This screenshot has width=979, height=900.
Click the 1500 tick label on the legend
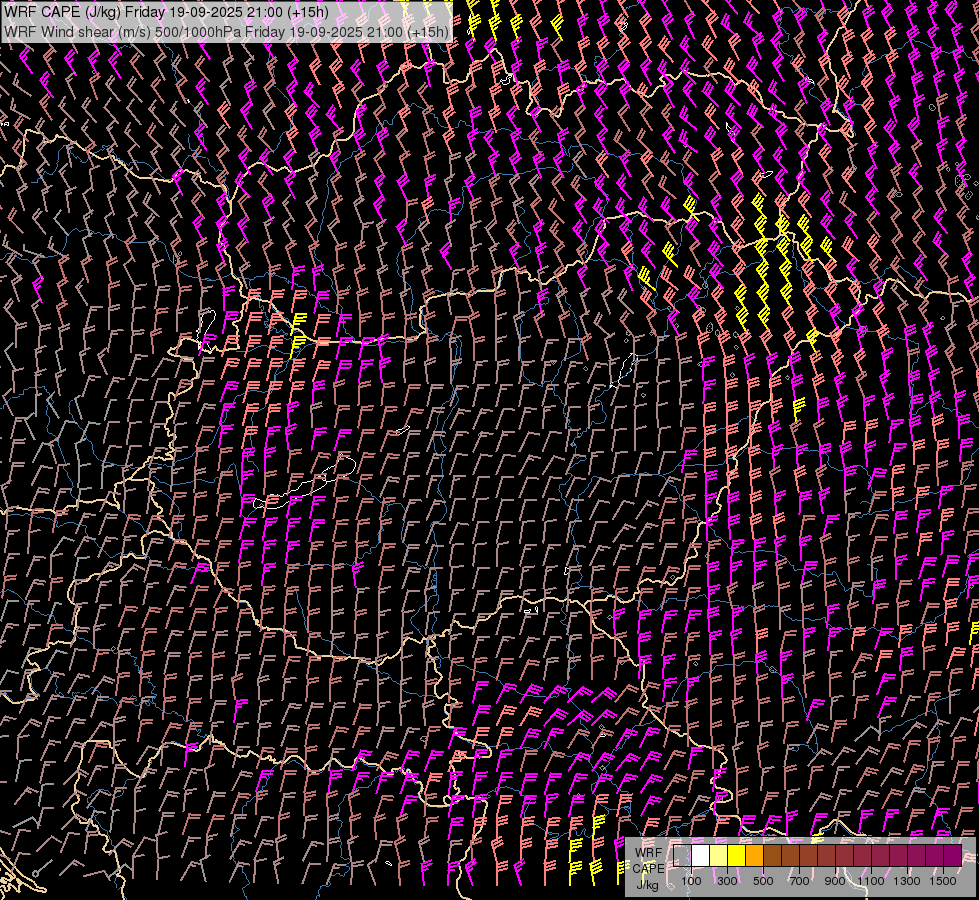(x=943, y=881)
